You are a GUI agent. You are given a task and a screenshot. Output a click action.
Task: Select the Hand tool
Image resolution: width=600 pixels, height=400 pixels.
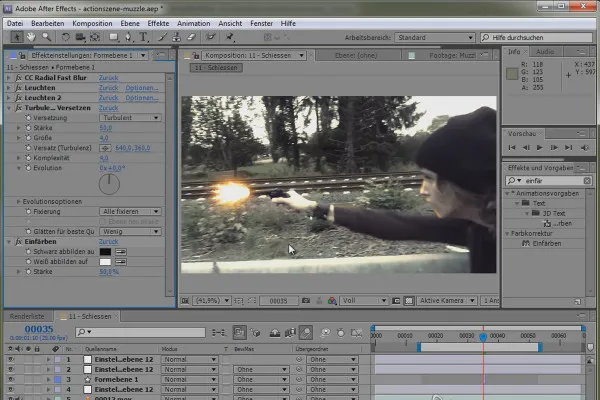(31, 37)
